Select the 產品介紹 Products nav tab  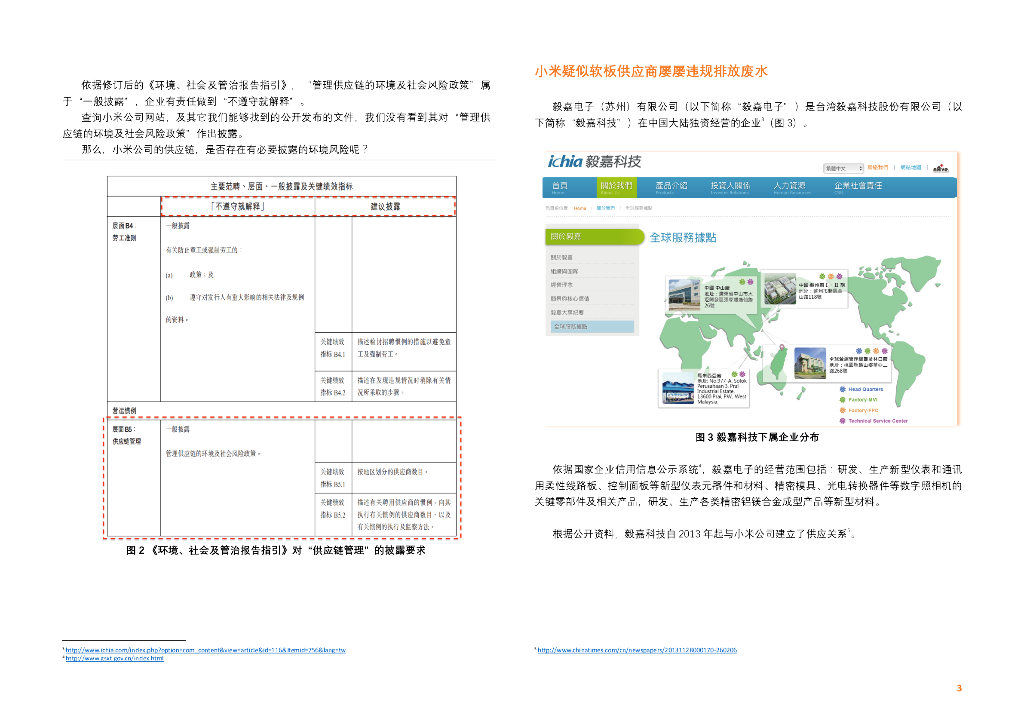(671, 187)
